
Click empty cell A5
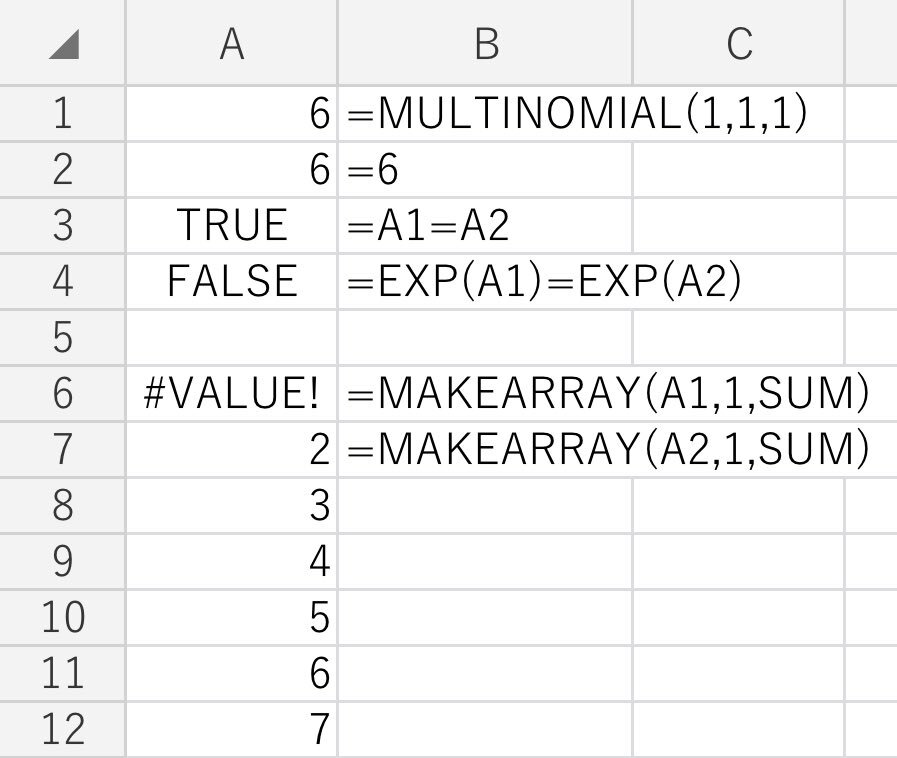(231, 338)
